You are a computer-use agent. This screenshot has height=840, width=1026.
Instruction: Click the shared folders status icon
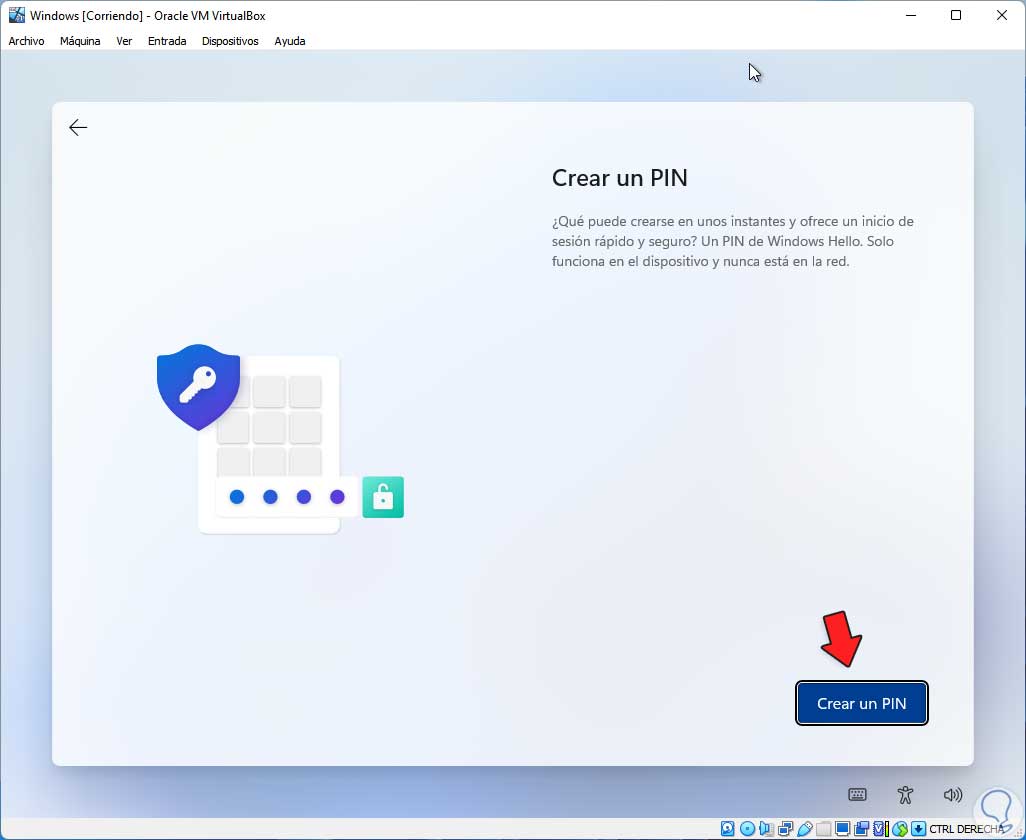click(823, 829)
